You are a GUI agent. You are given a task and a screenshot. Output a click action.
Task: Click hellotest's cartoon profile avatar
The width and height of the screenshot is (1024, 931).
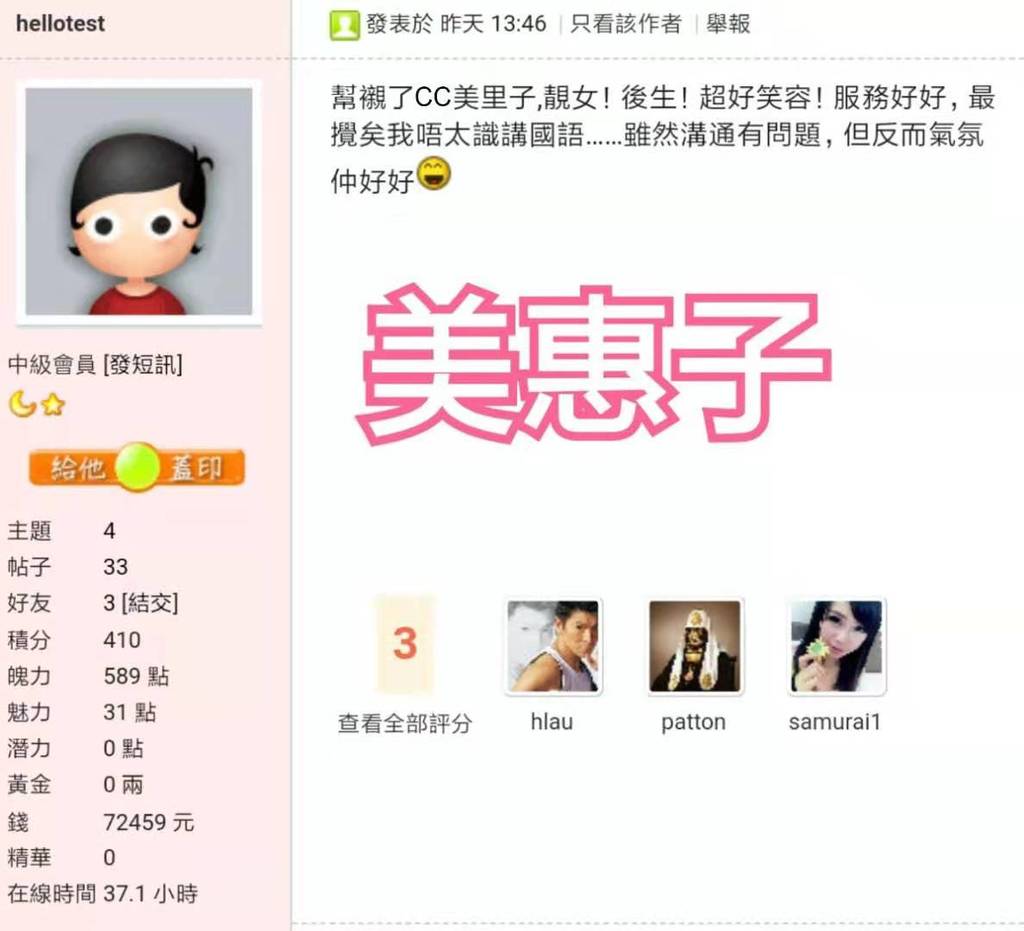tap(138, 202)
